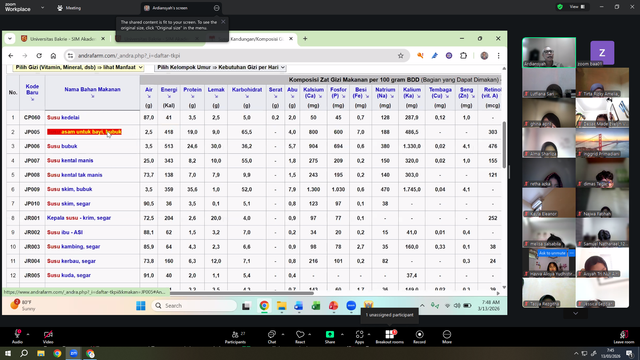Open Ardiansyah's screen share options
Screen dimensions: 640x360
coord(216,8)
